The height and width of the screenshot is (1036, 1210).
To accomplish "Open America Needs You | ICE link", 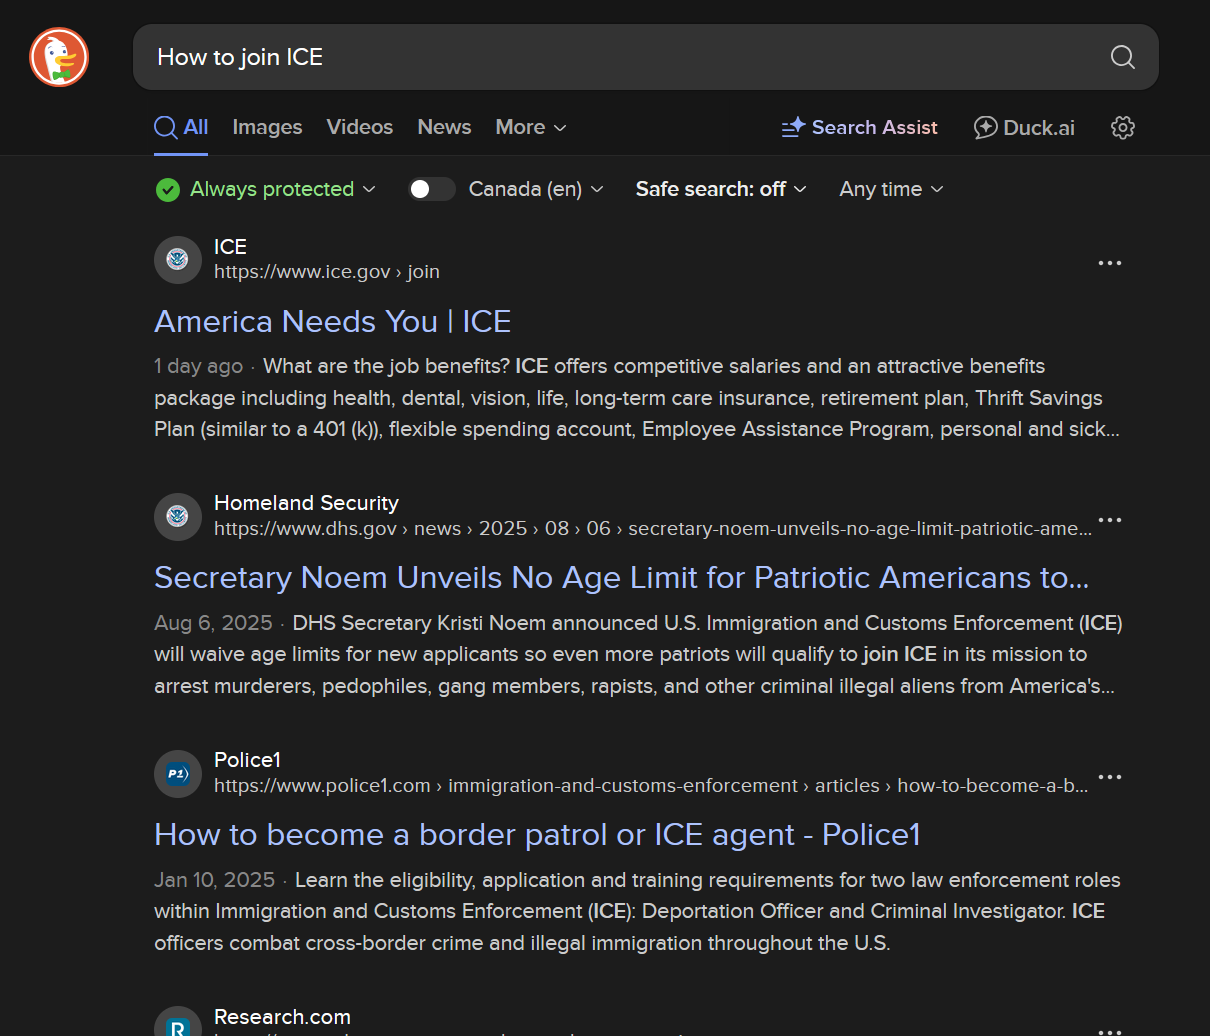I will pos(333,321).
